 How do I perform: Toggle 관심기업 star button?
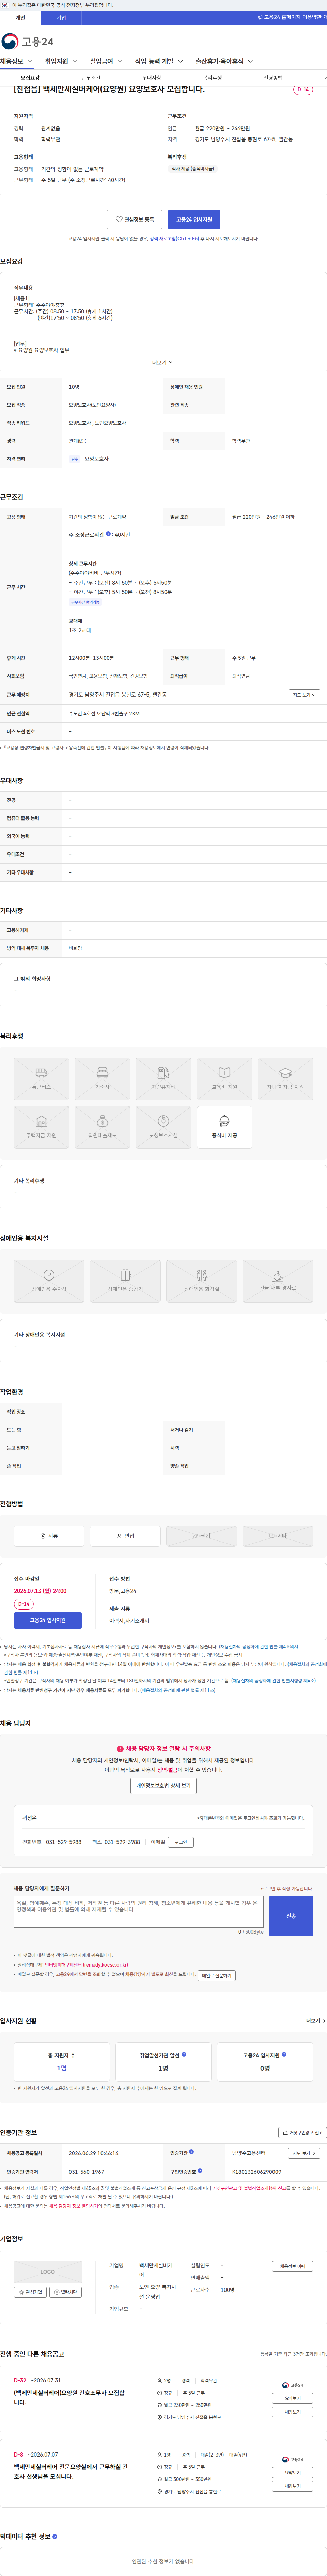click(x=30, y=2292)
